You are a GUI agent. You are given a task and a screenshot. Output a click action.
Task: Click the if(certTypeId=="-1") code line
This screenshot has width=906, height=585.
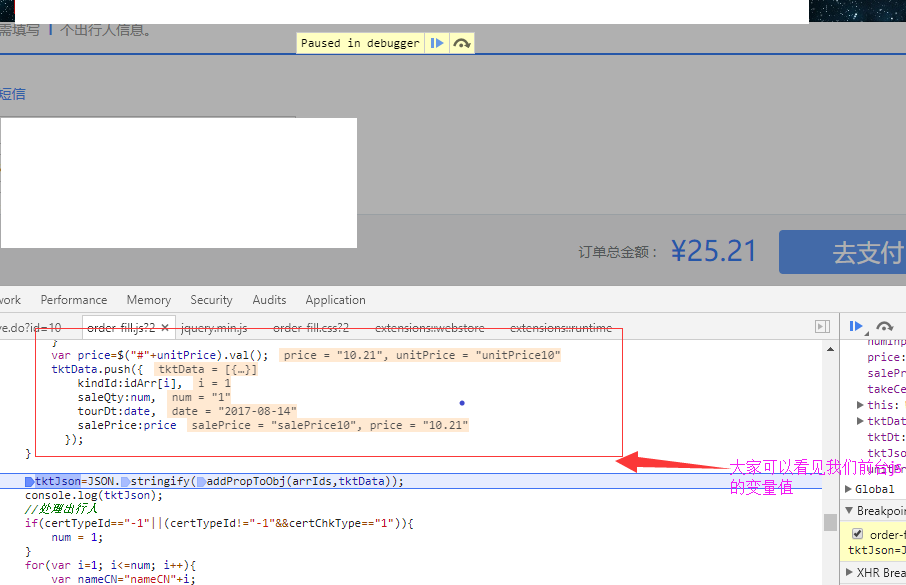tap(219, 523)
